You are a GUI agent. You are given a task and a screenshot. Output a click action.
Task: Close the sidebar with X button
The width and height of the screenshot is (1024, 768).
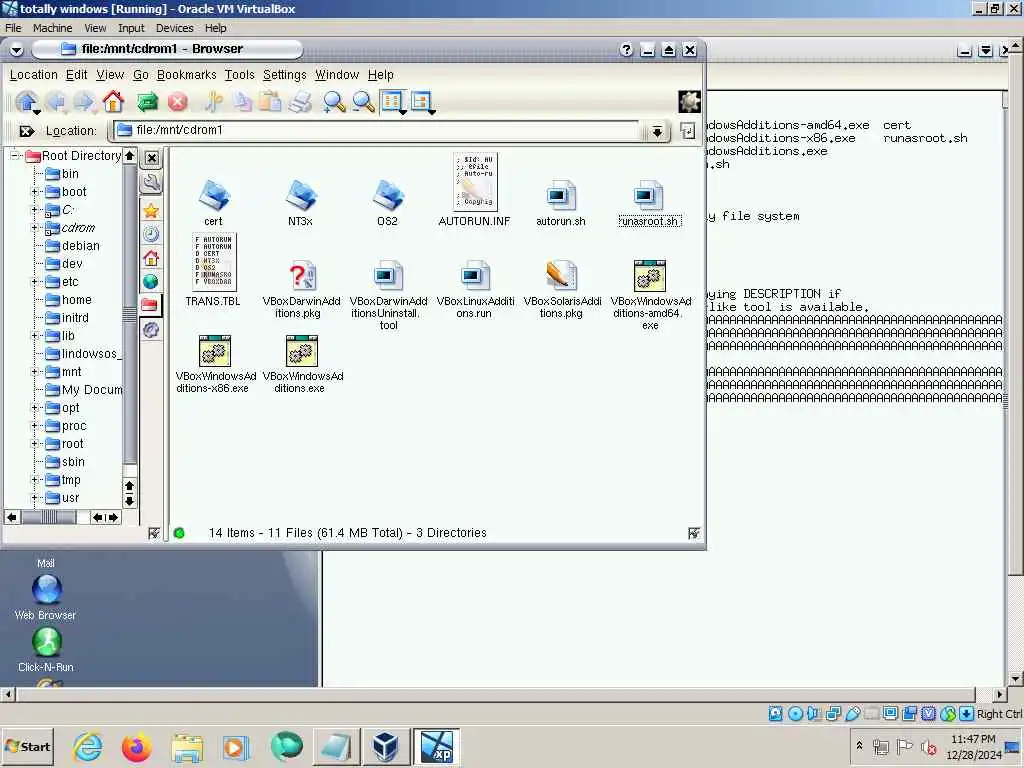click(152, 158)
